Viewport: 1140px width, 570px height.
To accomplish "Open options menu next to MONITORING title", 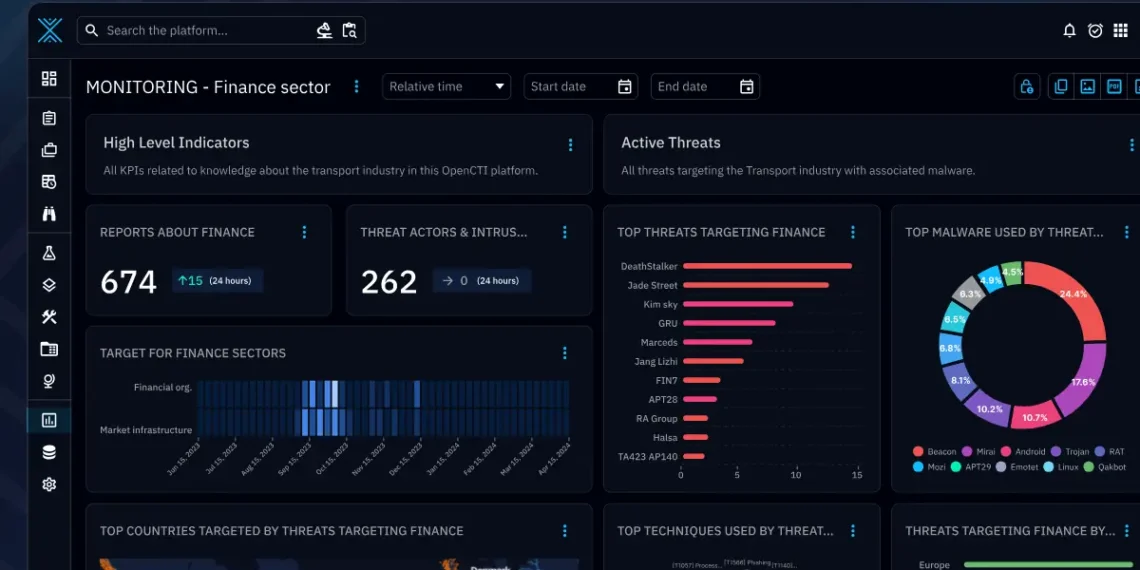I will point(356,87).
